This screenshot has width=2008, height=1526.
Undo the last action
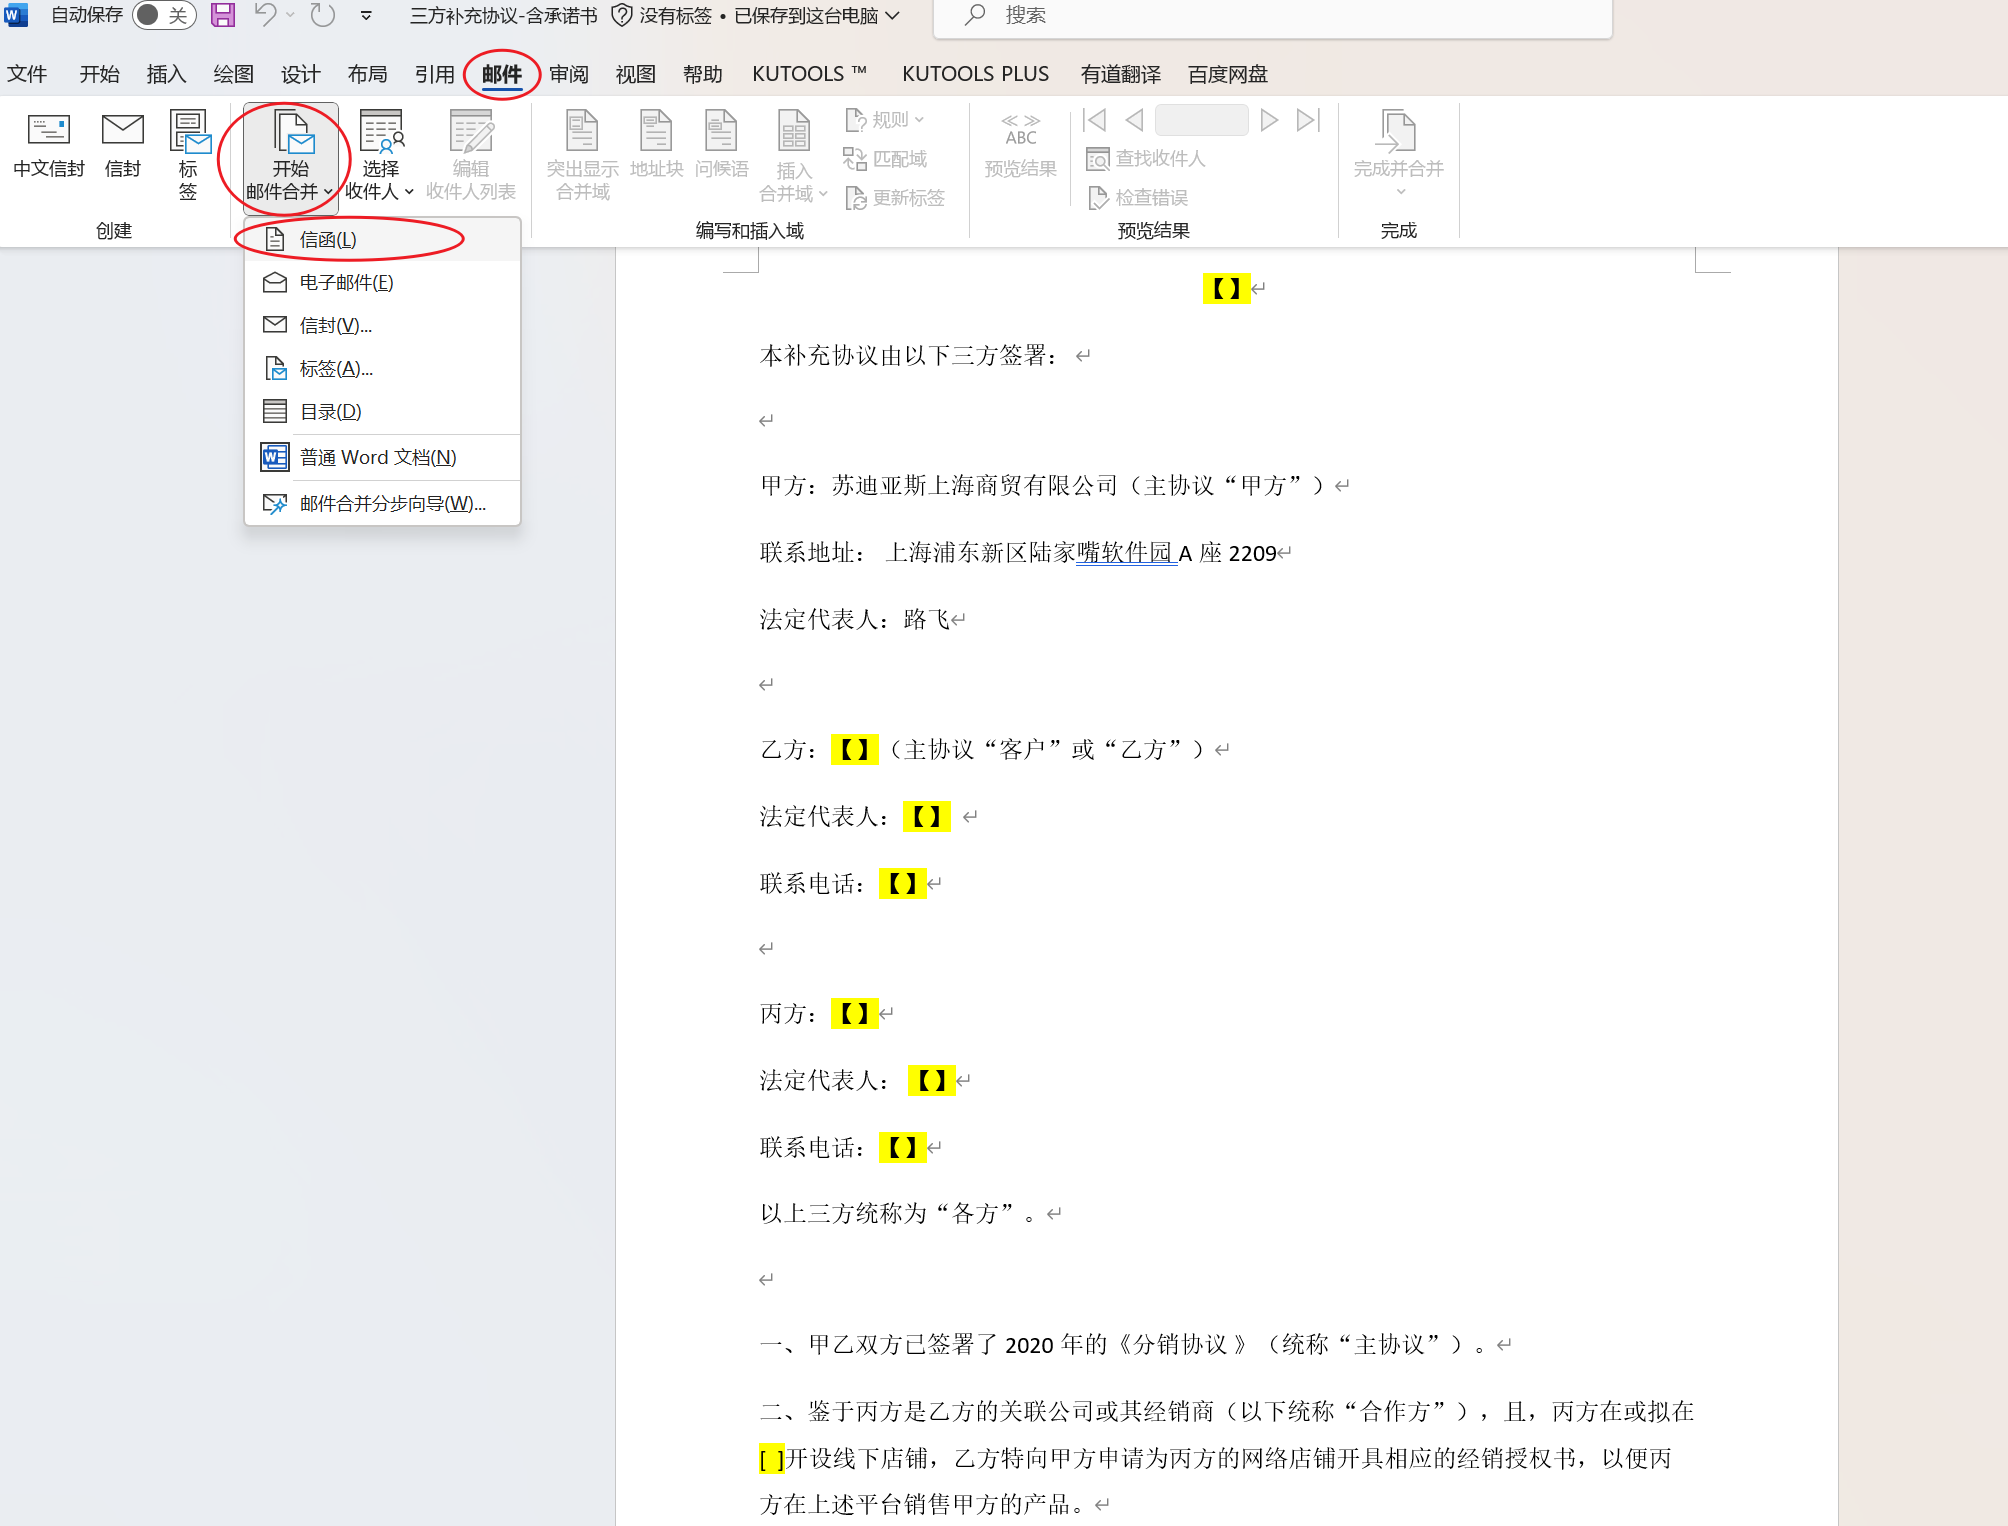(265, 15)
